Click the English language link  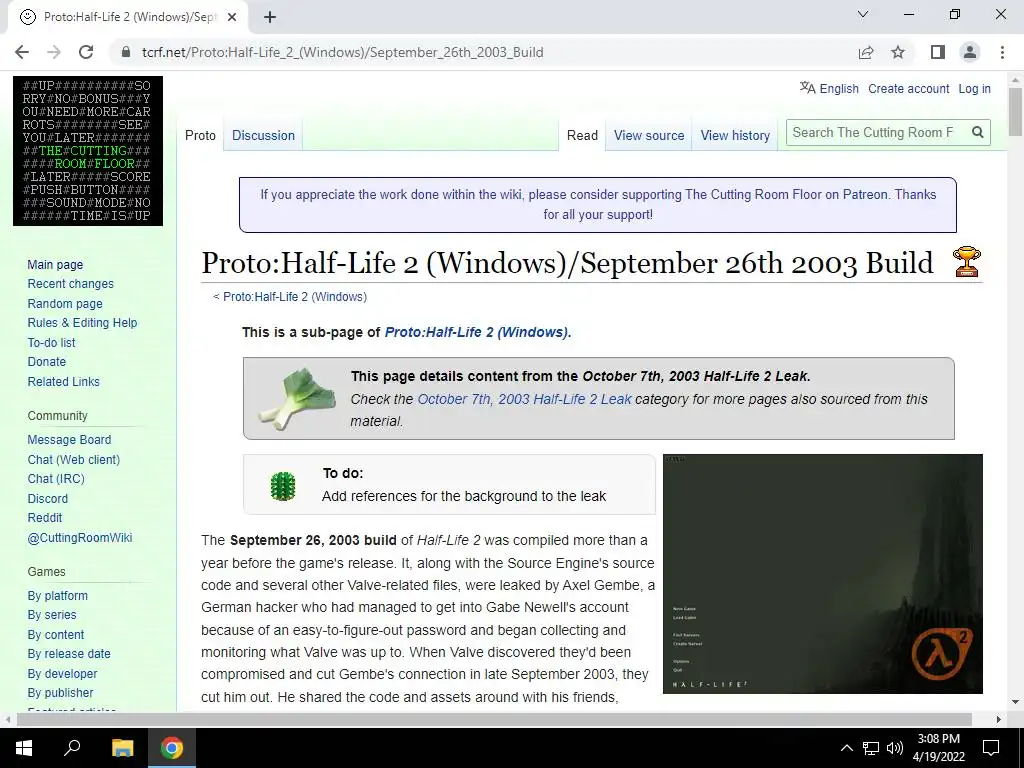839,89
